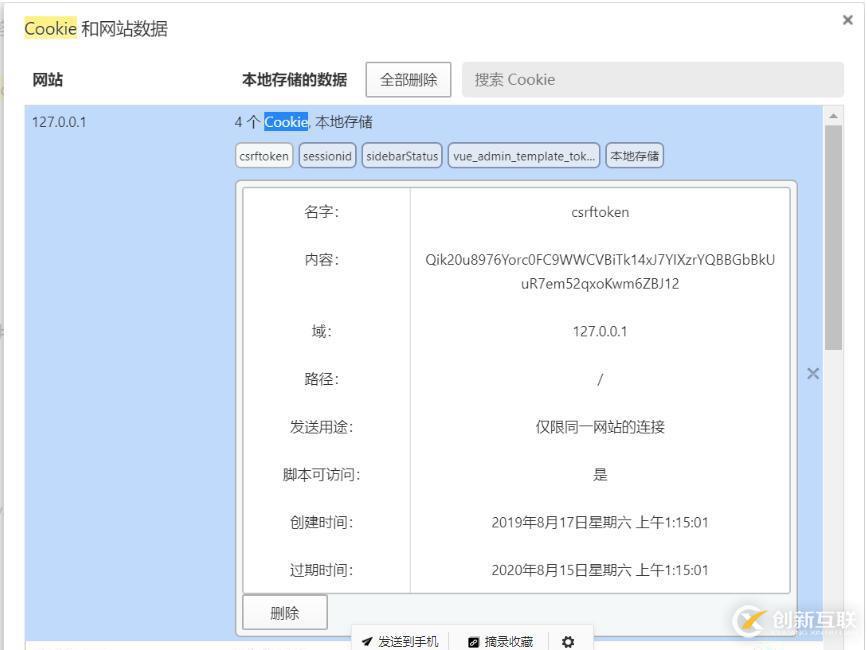This screenshot has height=650, width=867.
Task: Click the 发送到手机 send-to-phone icon
Action: coord(367,641)
